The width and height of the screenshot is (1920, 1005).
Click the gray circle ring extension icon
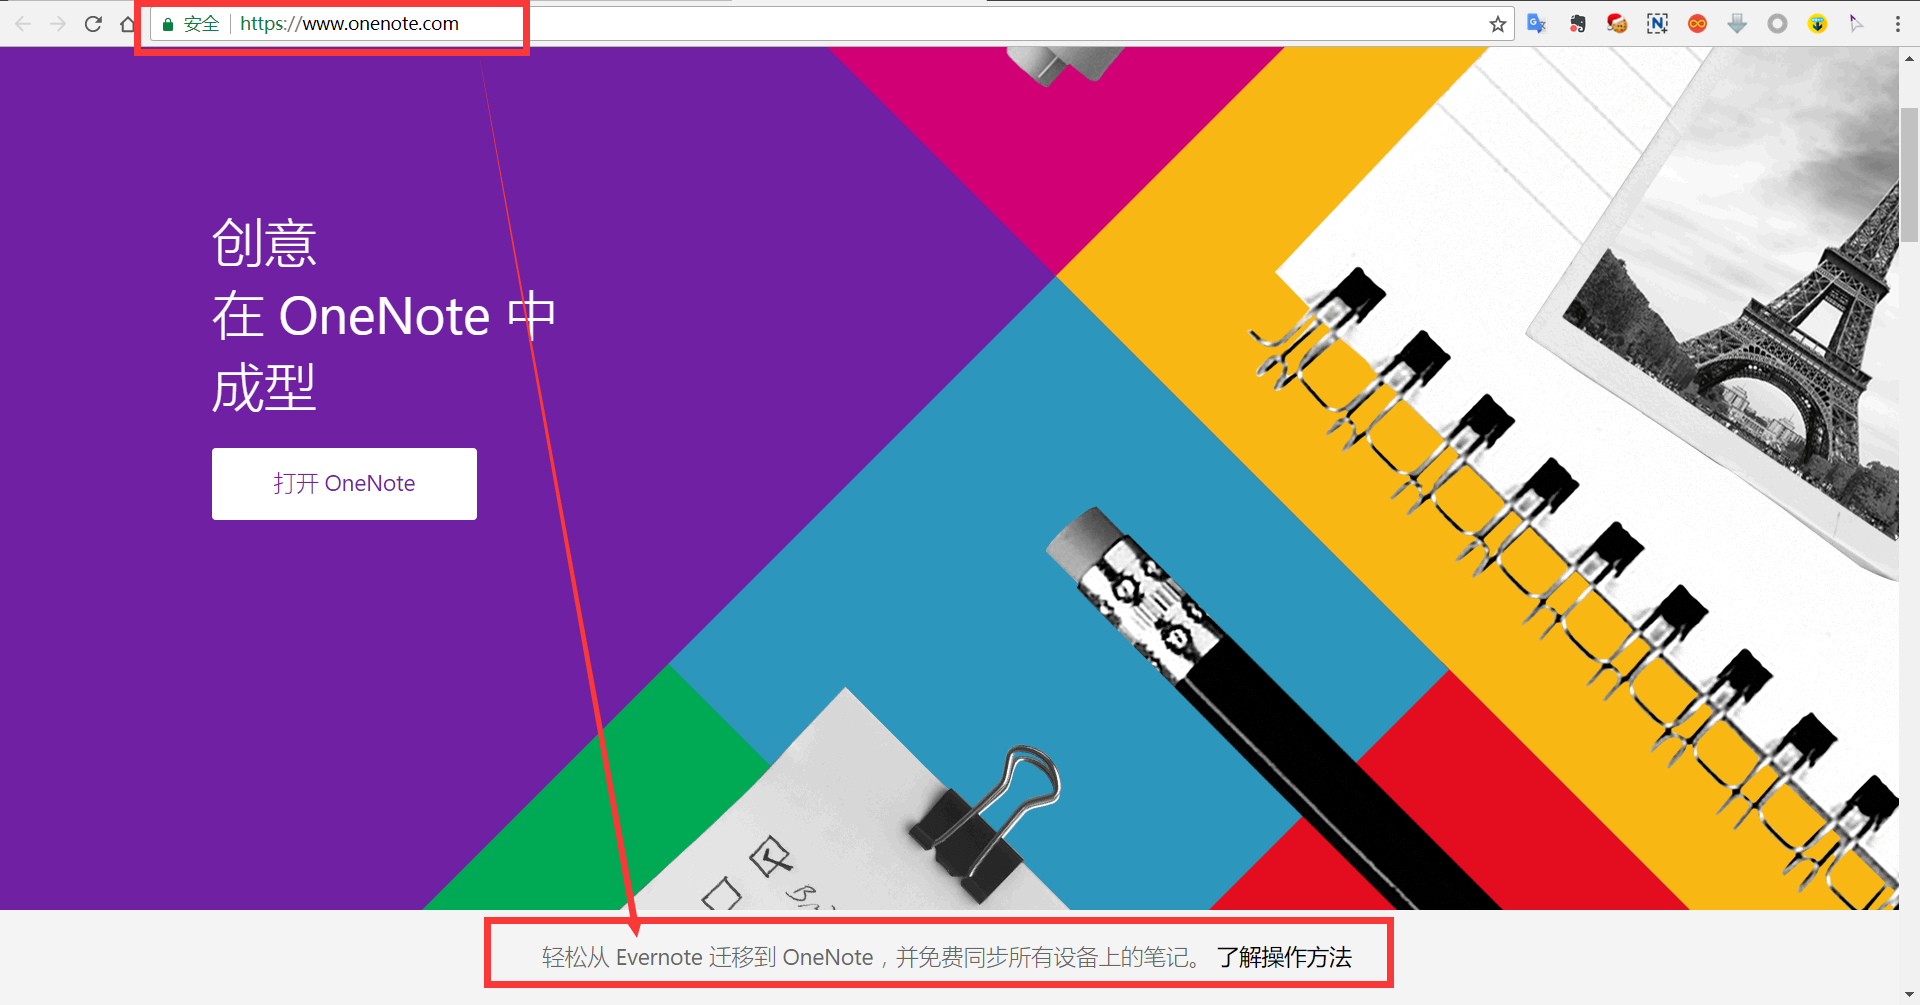tap(1777, 24)
